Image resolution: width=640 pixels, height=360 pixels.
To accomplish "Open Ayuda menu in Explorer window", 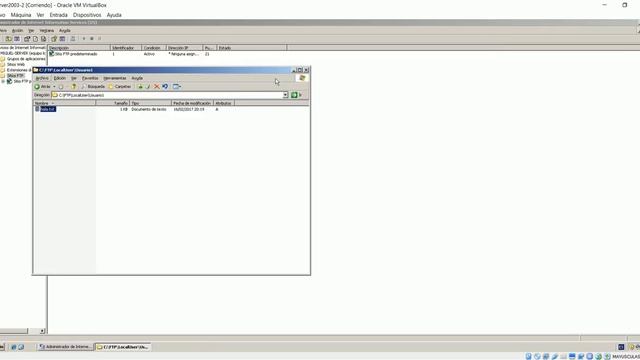I will point(137,78).
